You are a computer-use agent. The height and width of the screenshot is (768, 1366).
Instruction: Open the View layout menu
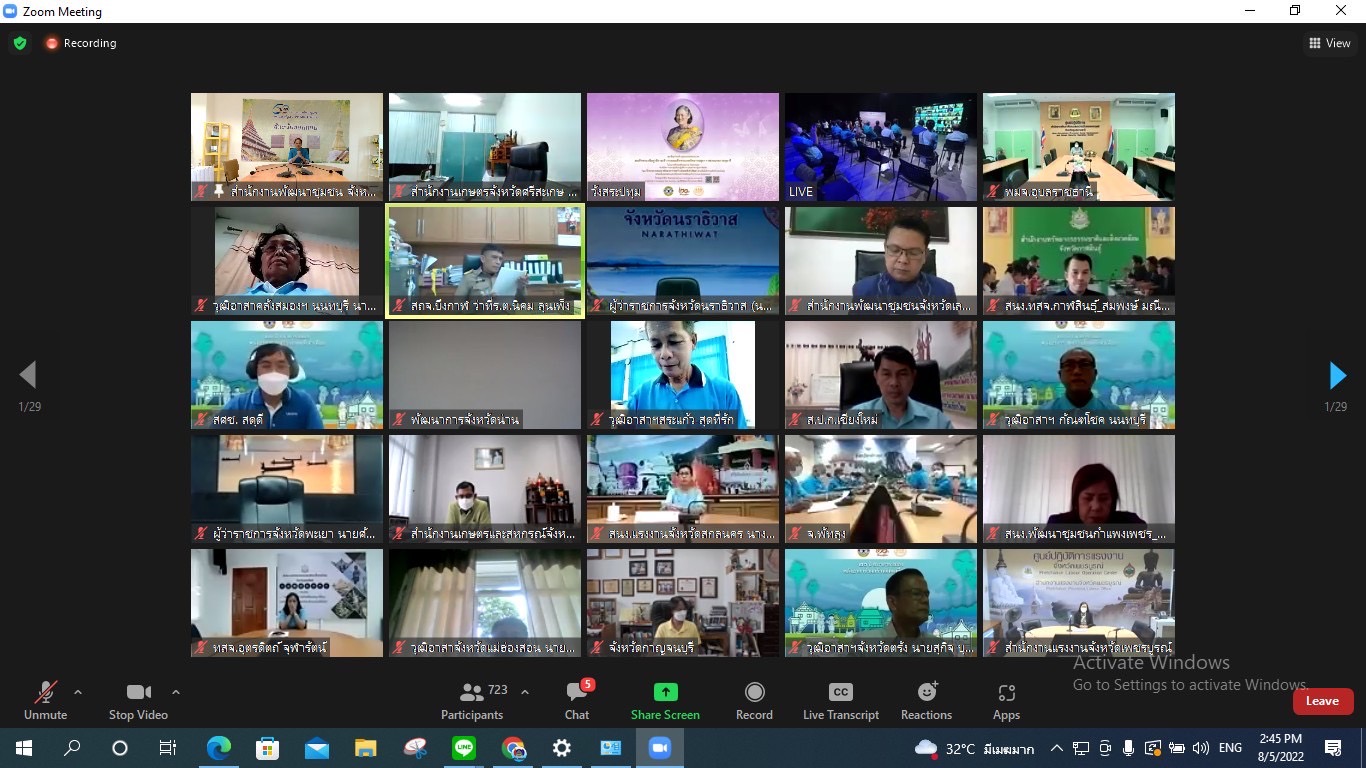1330,43
